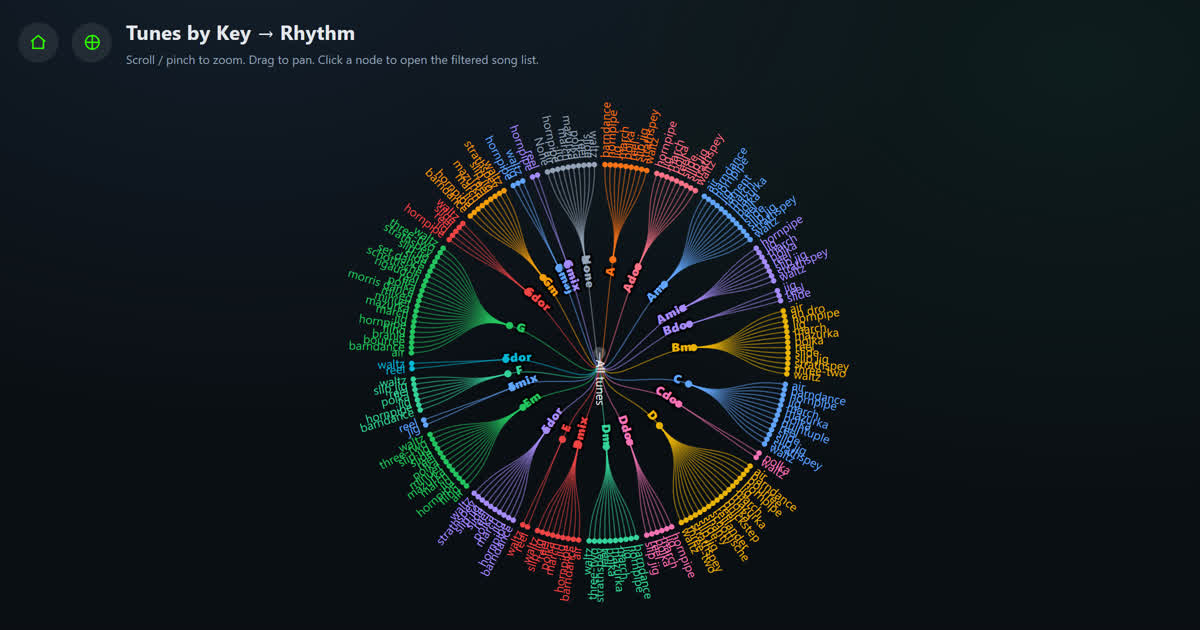Reset the view with the green crosshair icon
Image resolution: width=1200 pixels, height=630 pixels.
[91, 42]
